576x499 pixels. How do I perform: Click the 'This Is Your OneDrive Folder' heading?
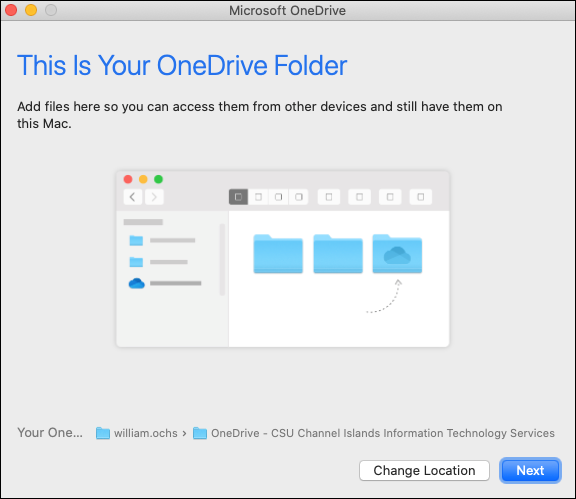(x=182, y=65)
